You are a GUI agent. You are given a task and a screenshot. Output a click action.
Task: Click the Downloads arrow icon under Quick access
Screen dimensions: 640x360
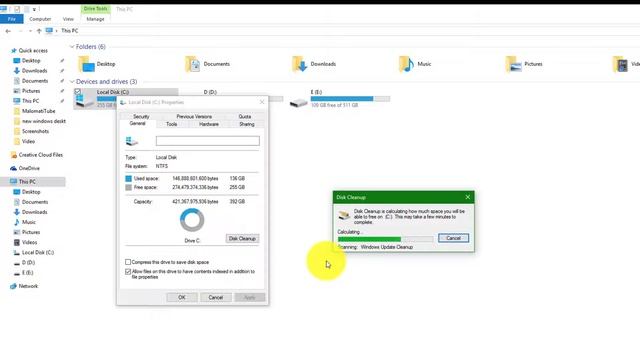[x=17, y=71]
